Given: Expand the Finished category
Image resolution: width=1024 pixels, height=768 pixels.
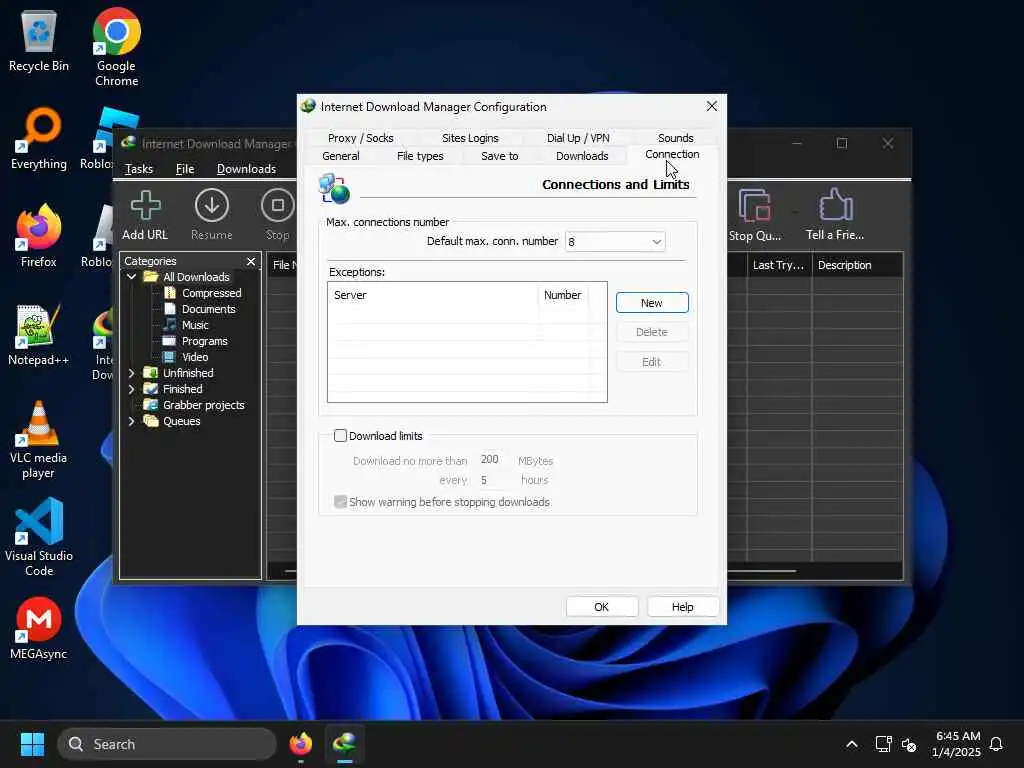Looking at the screenshot, I should [x=131, y=389].
